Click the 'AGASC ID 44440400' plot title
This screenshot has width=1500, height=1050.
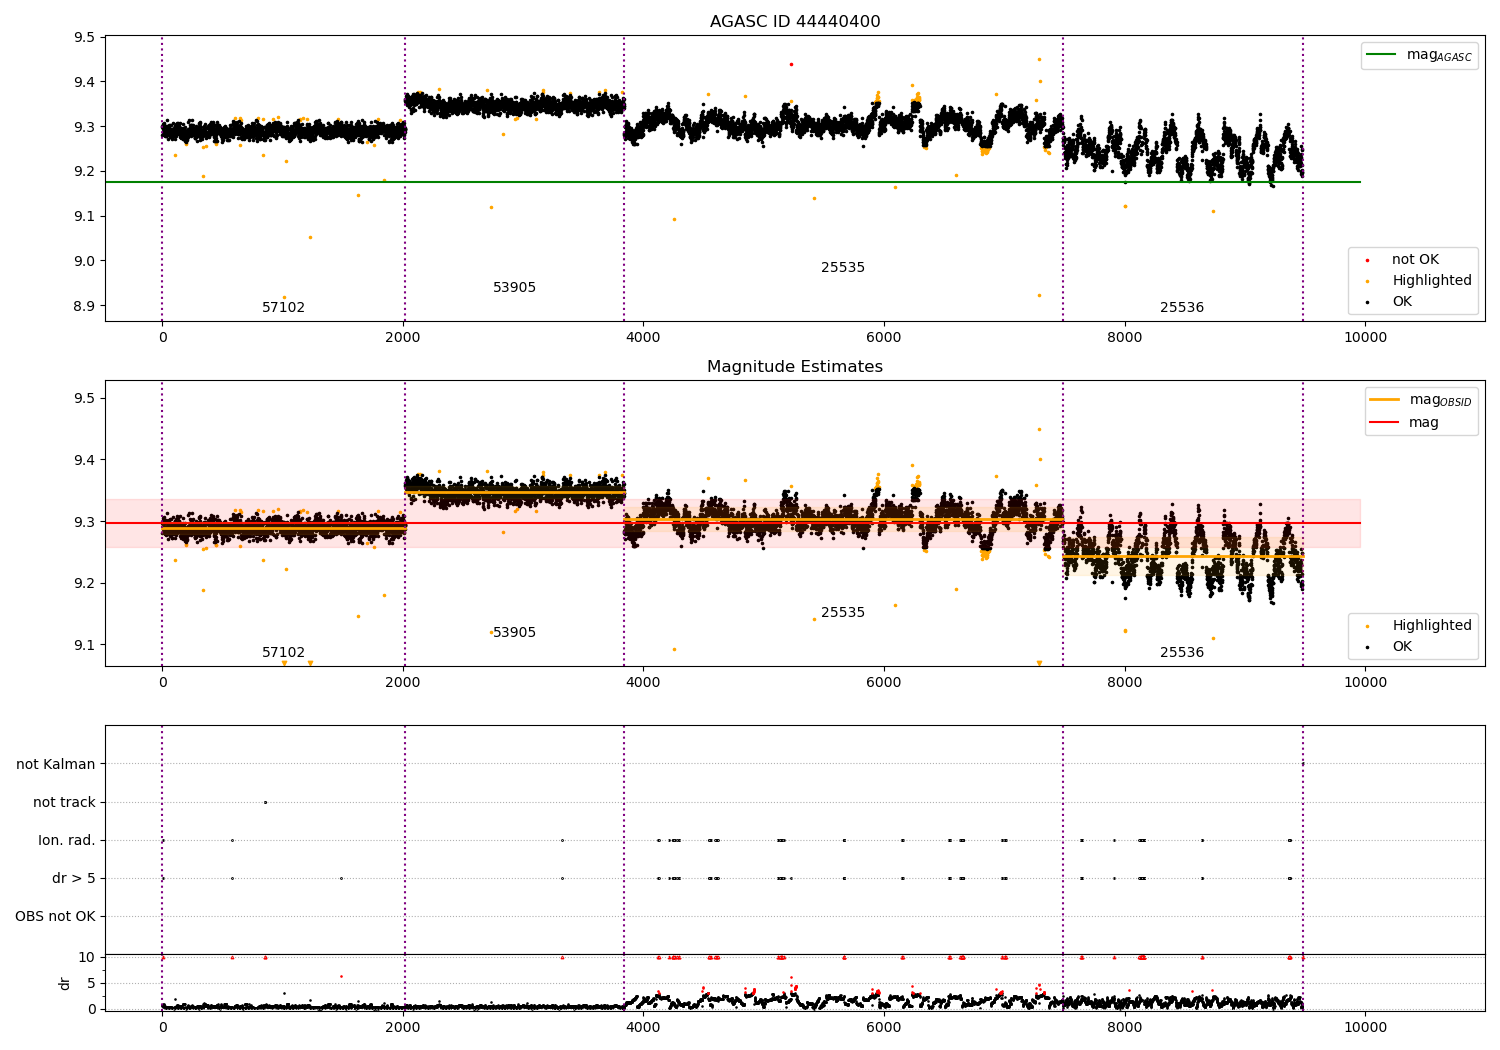(795, 22)
